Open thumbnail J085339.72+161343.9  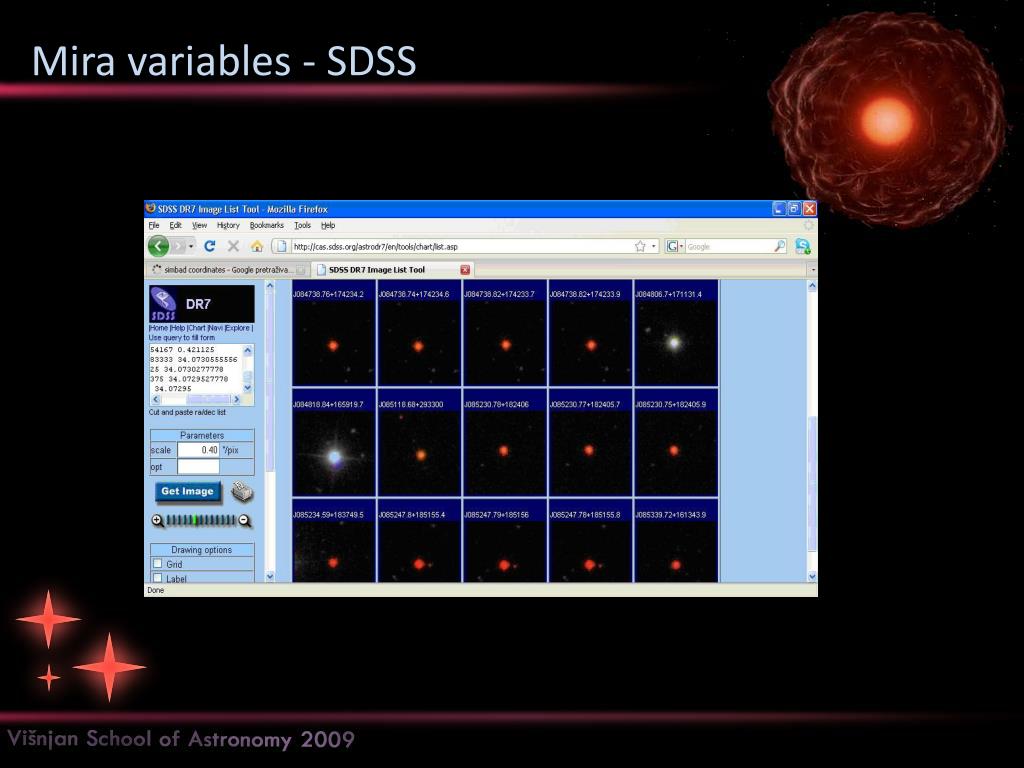676,541
